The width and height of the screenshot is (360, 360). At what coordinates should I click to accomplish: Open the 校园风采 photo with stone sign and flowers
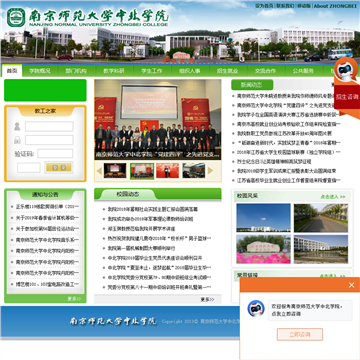tap(263, 249)
